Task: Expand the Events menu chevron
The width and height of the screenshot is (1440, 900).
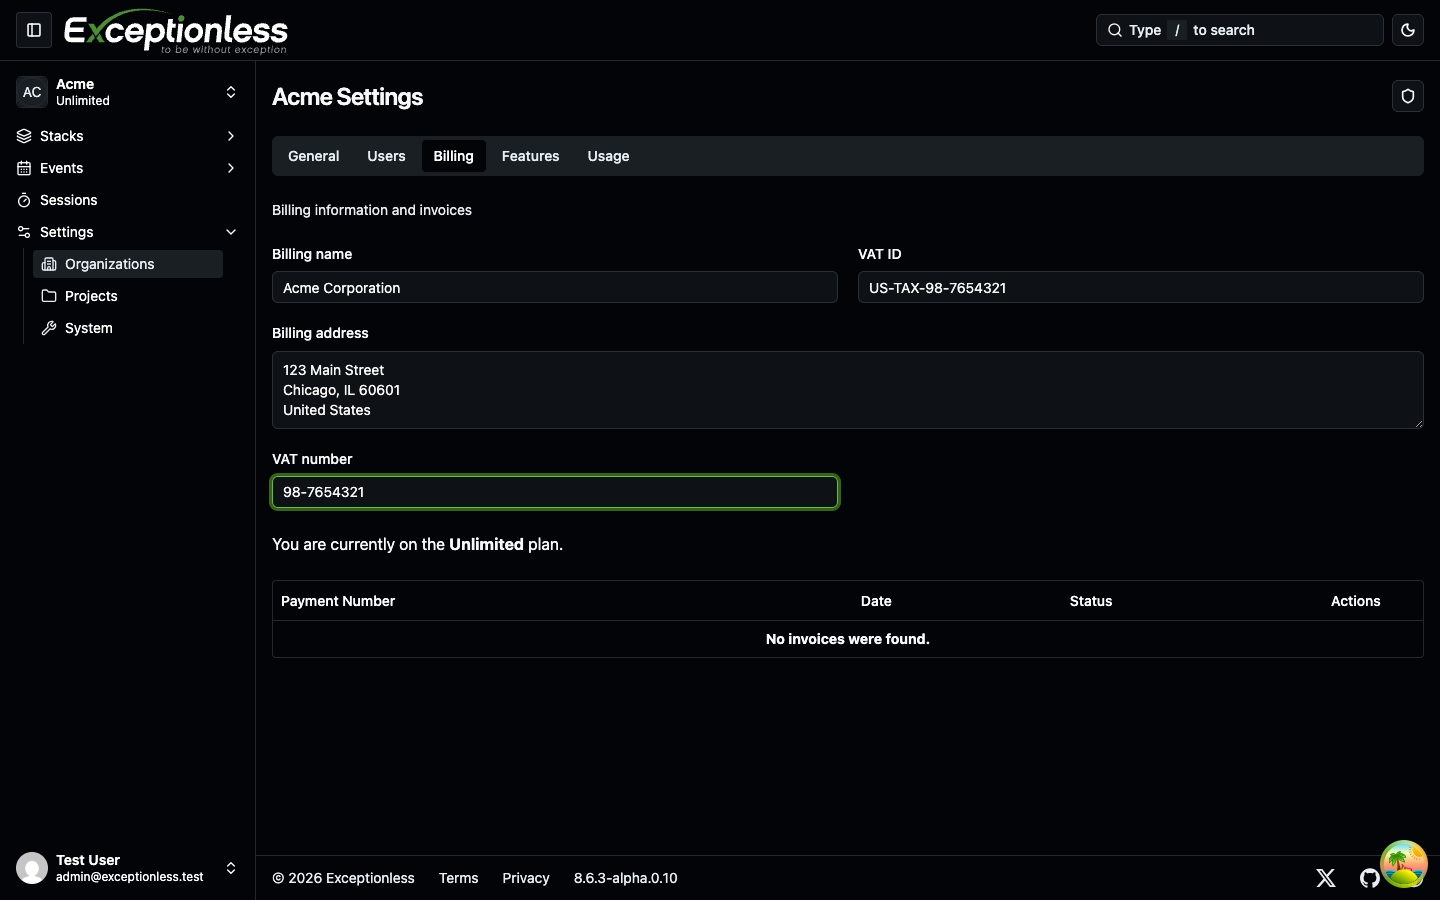Action: (x=231, y=168)
